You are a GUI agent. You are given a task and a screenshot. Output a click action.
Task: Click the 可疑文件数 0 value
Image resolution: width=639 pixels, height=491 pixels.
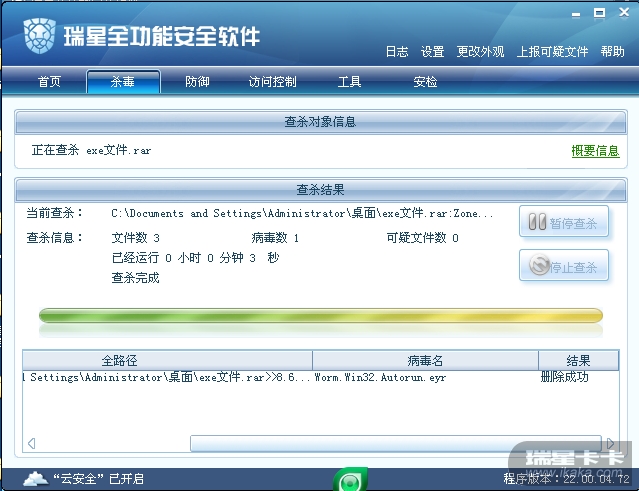(423, 238)
